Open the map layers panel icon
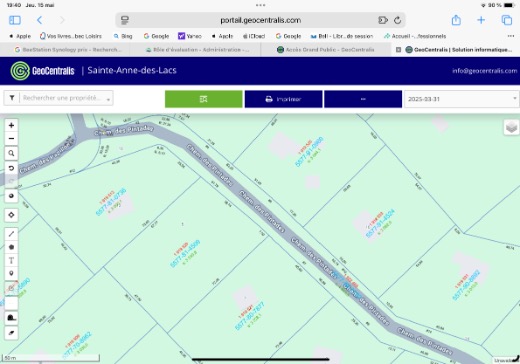This screenshot has height=364, width=520. coord(511,127)
